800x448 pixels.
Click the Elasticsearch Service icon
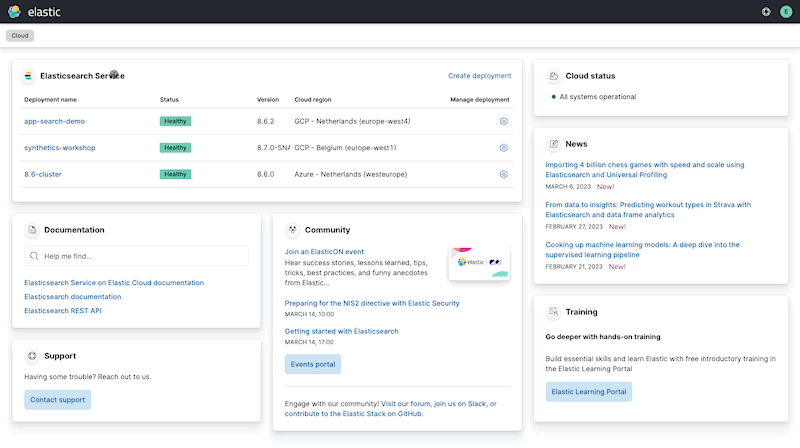click(29, 76)
